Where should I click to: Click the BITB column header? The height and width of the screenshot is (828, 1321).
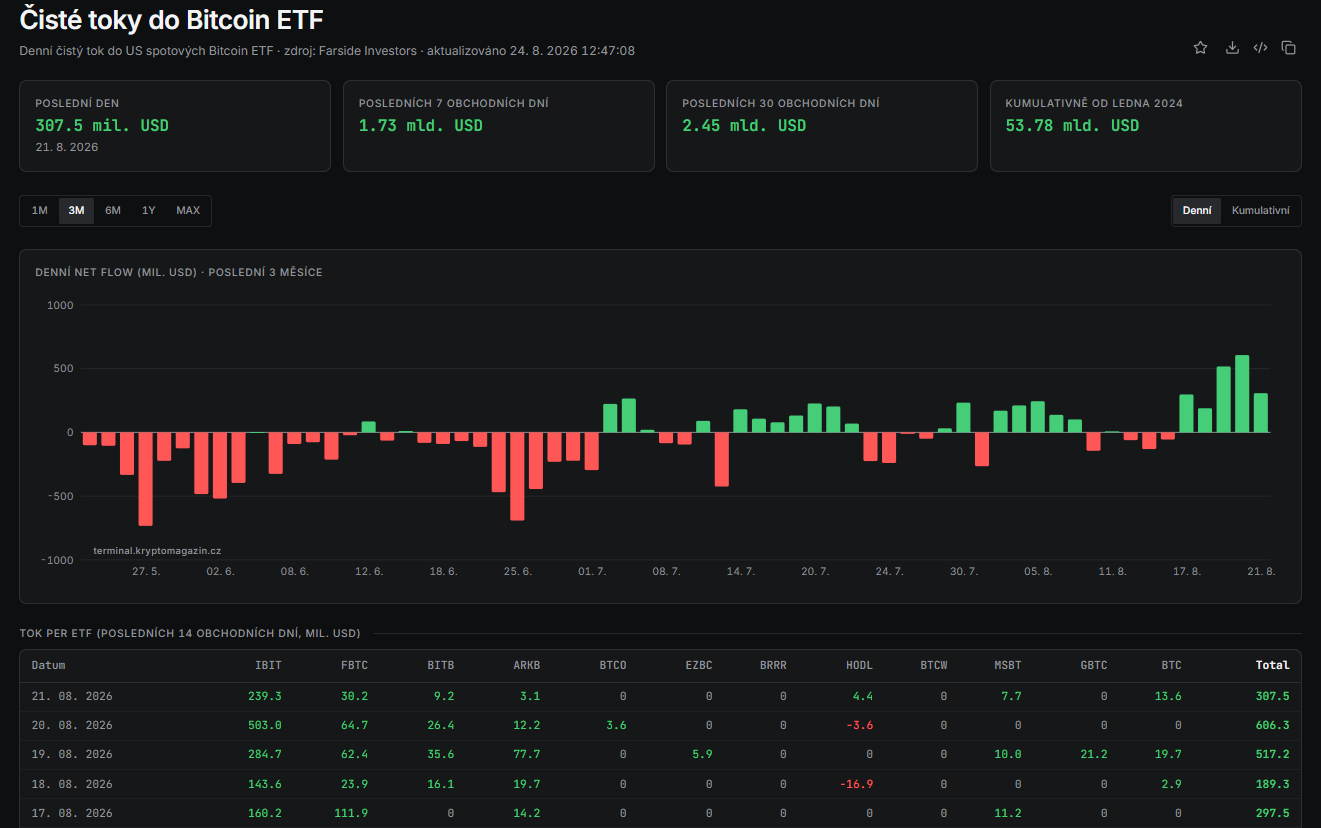point(441,665)
